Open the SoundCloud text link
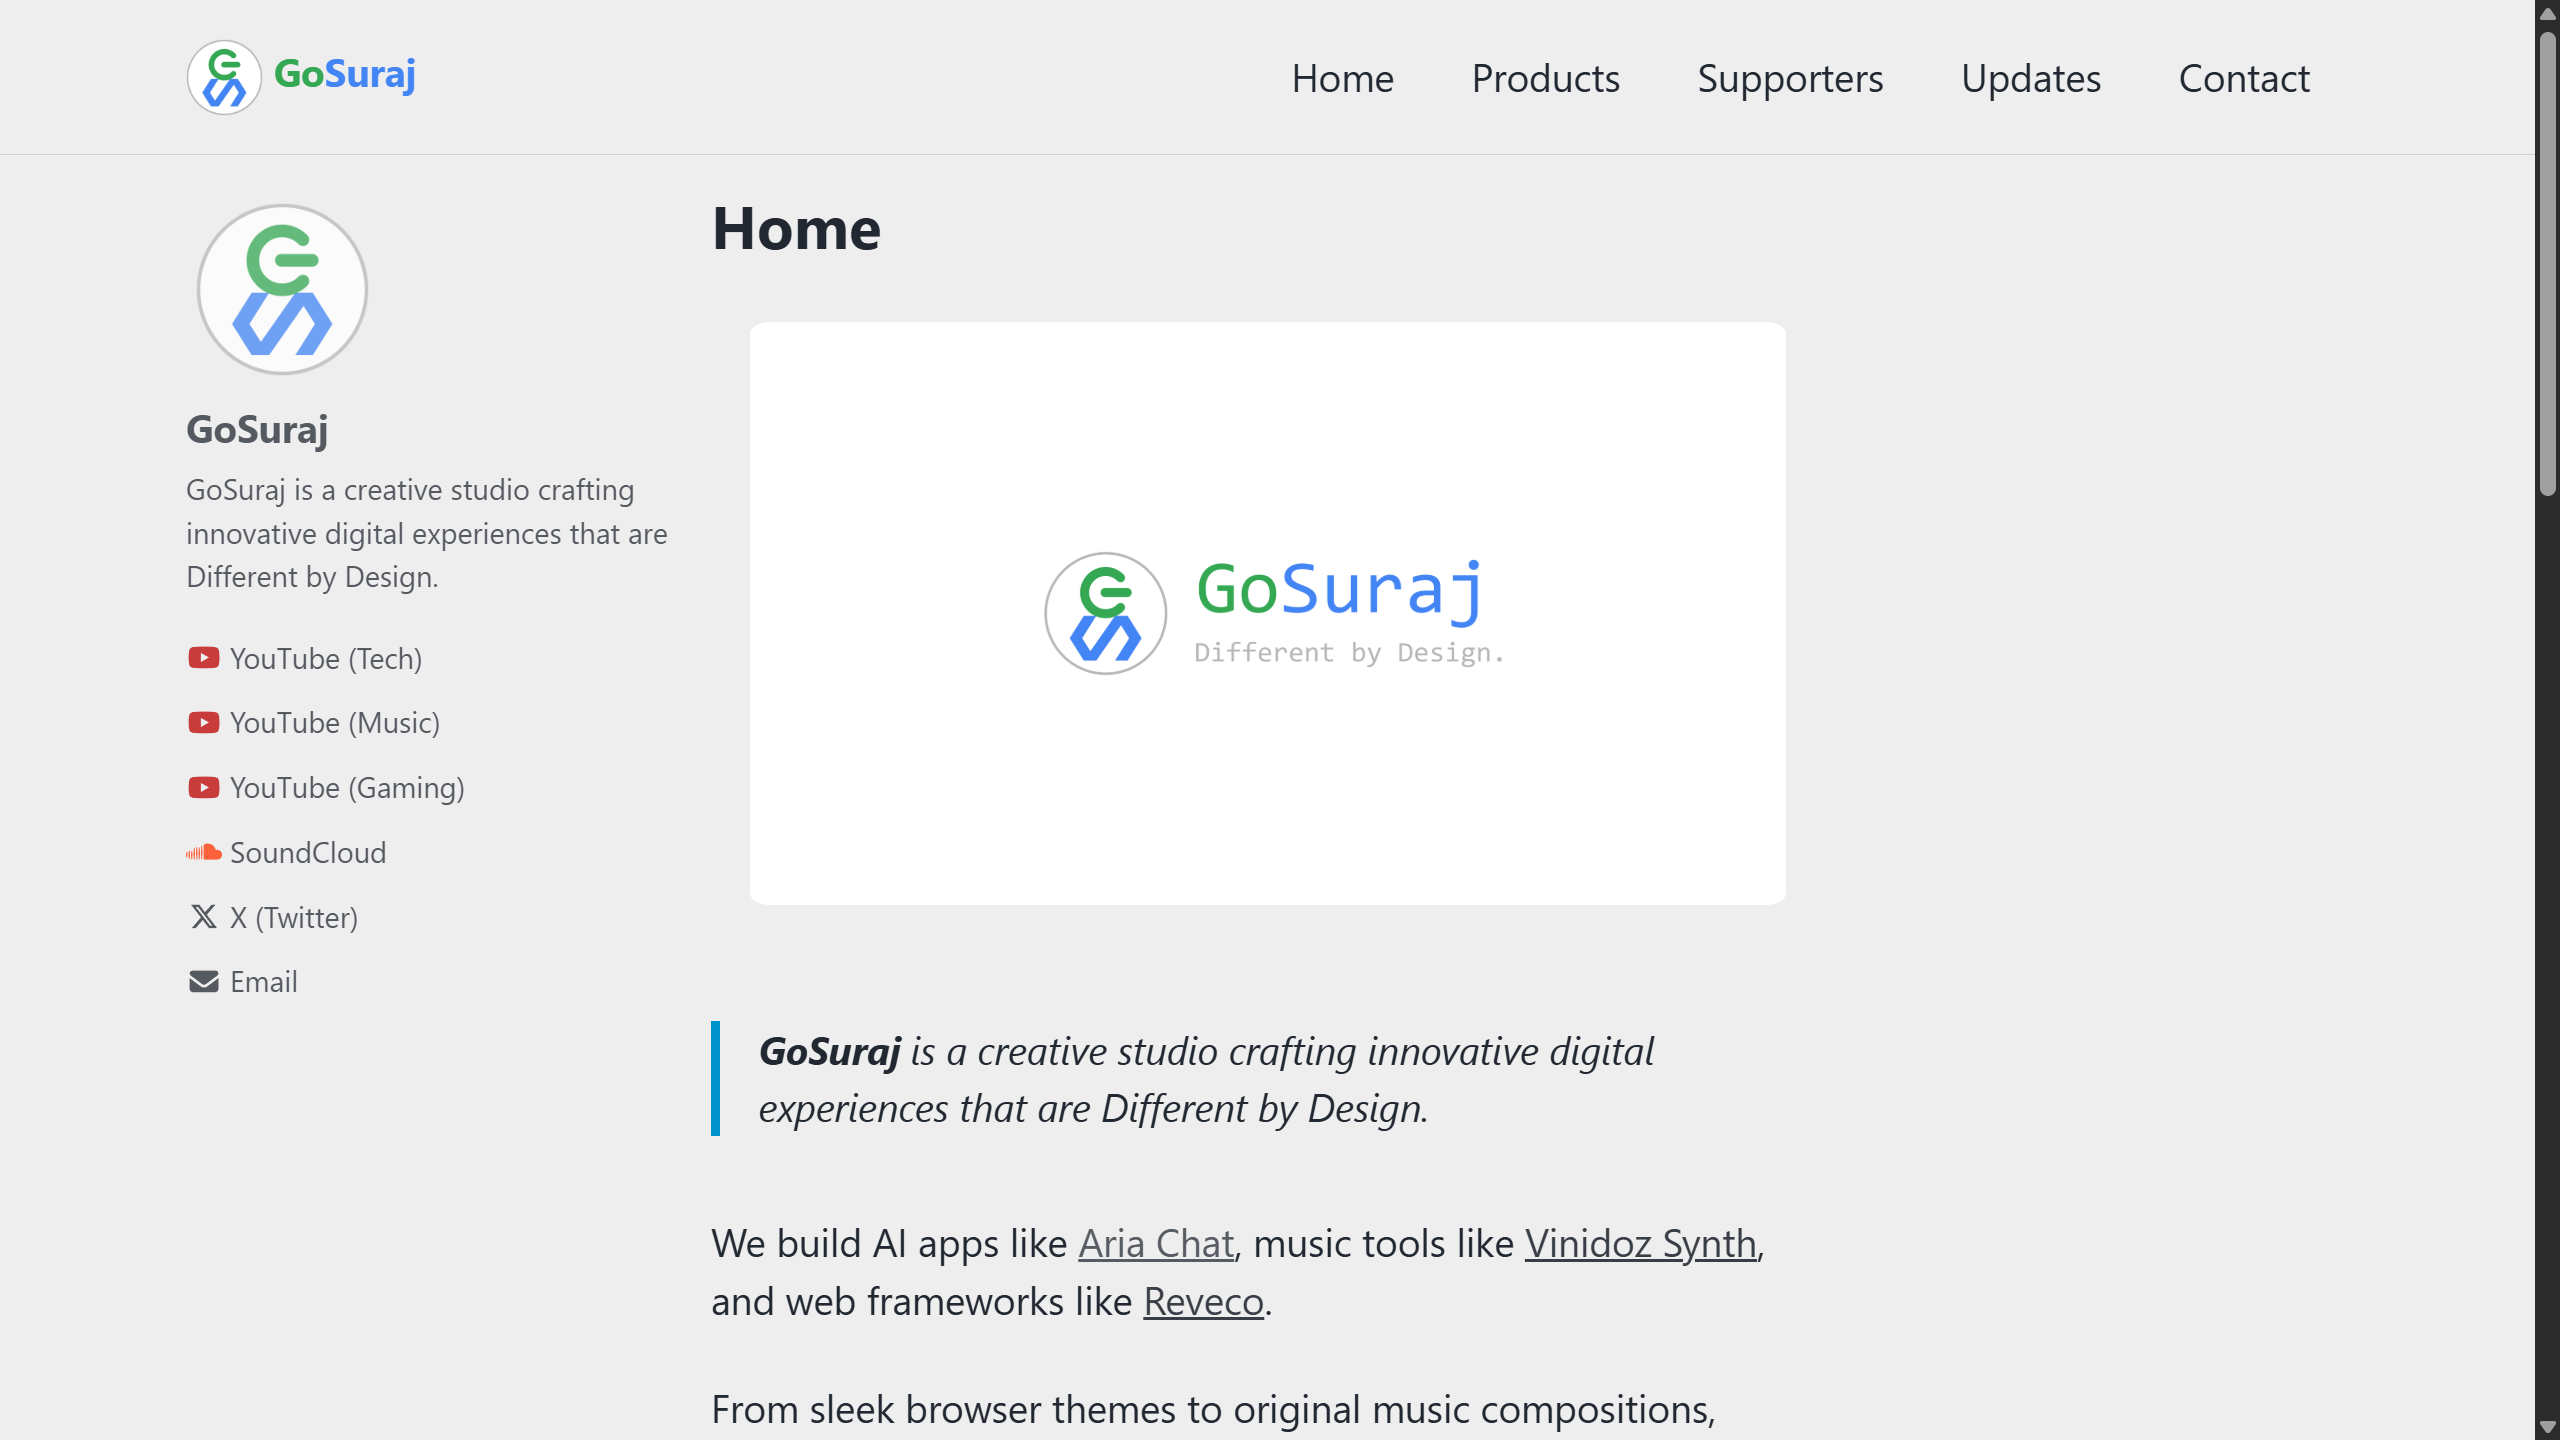This screenshot has width=2560, height=1440. pos(308,853)
